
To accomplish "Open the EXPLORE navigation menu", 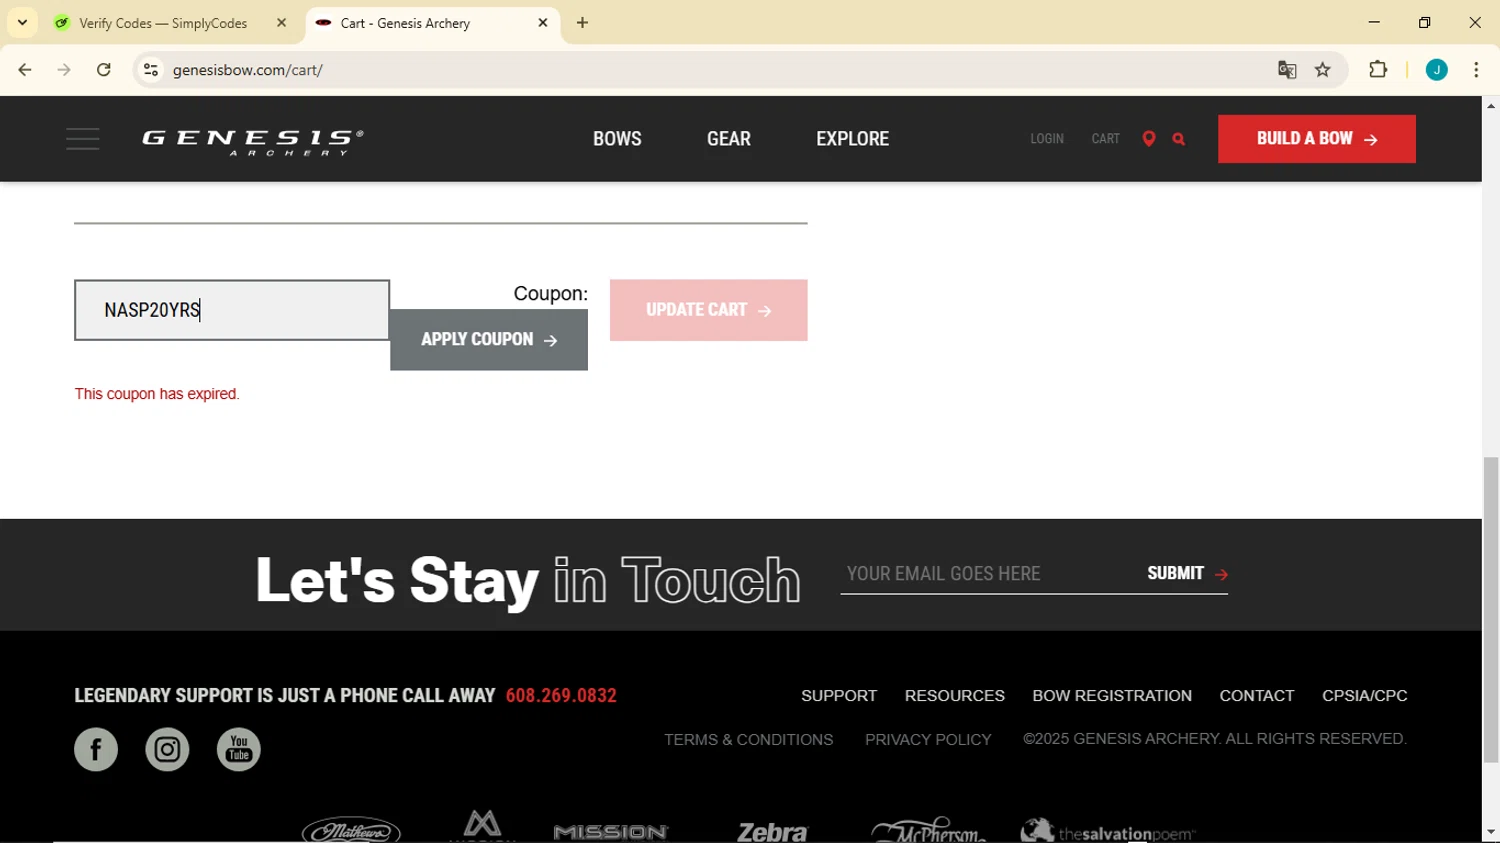I will click(853, 139).
